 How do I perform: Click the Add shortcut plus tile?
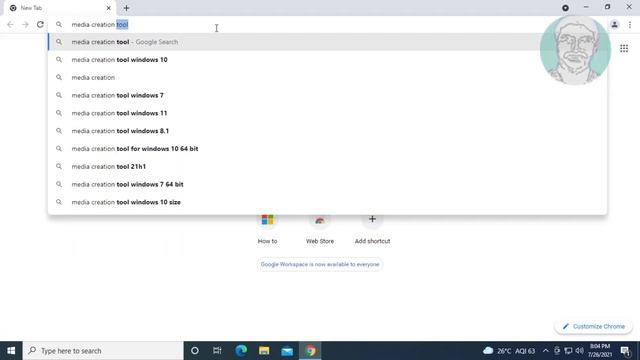372,229
